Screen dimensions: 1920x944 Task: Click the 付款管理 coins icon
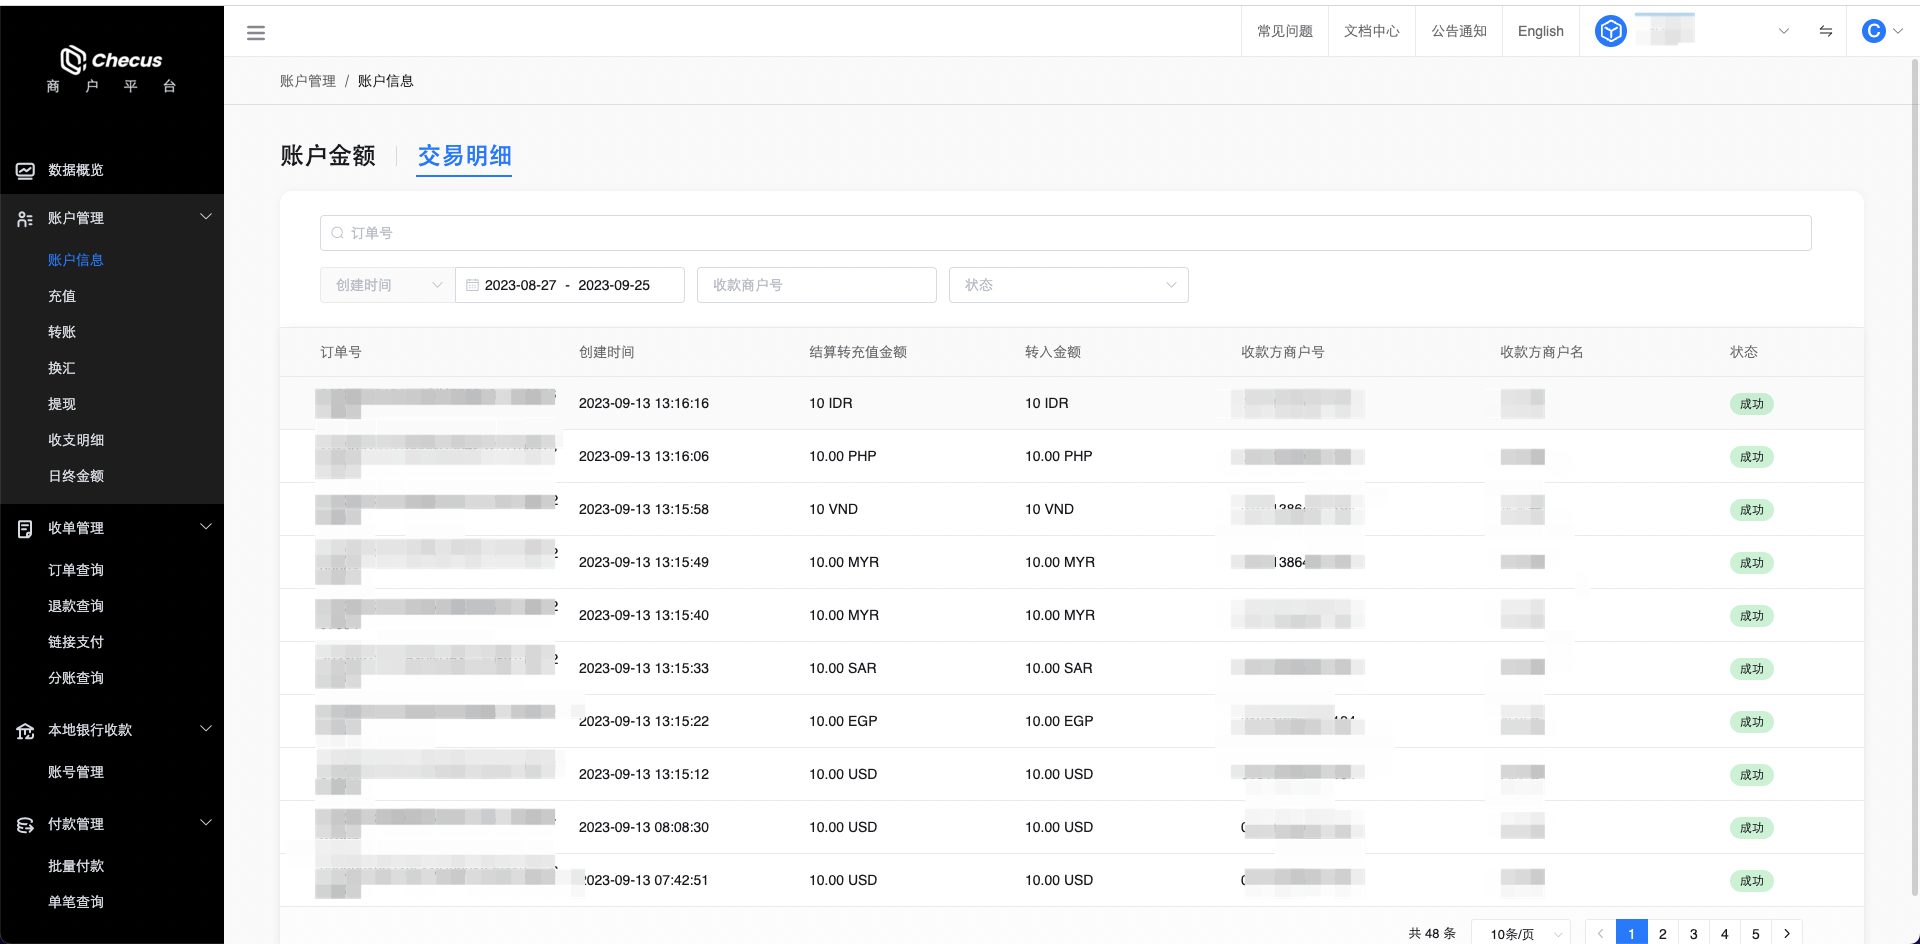25,825
